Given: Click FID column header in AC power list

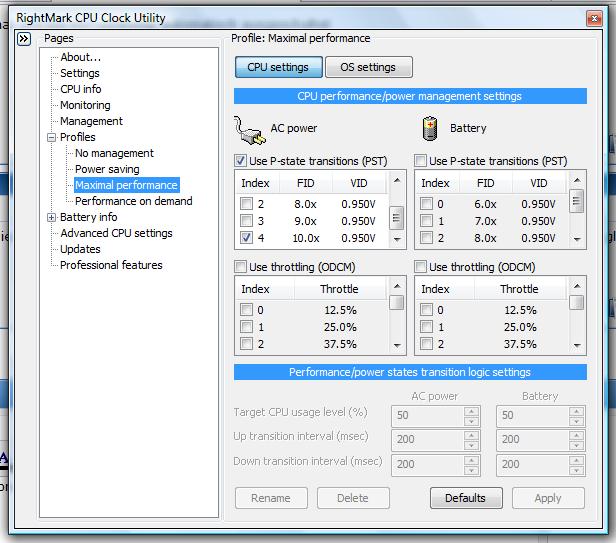Looking at the screenshot, I should pyautogui.click(x=306, y=183).
